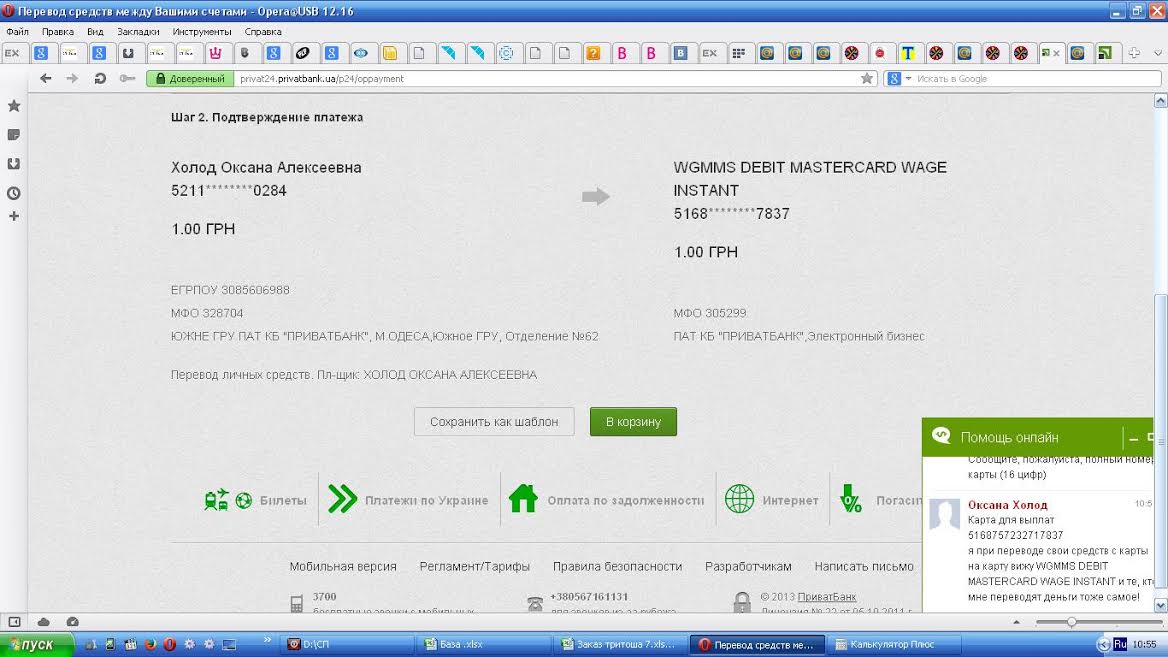Click the 'ПриватБанк' copyright link
Image resolution: width=1168 pixels, height=657 pixels.
pos(827,597)
